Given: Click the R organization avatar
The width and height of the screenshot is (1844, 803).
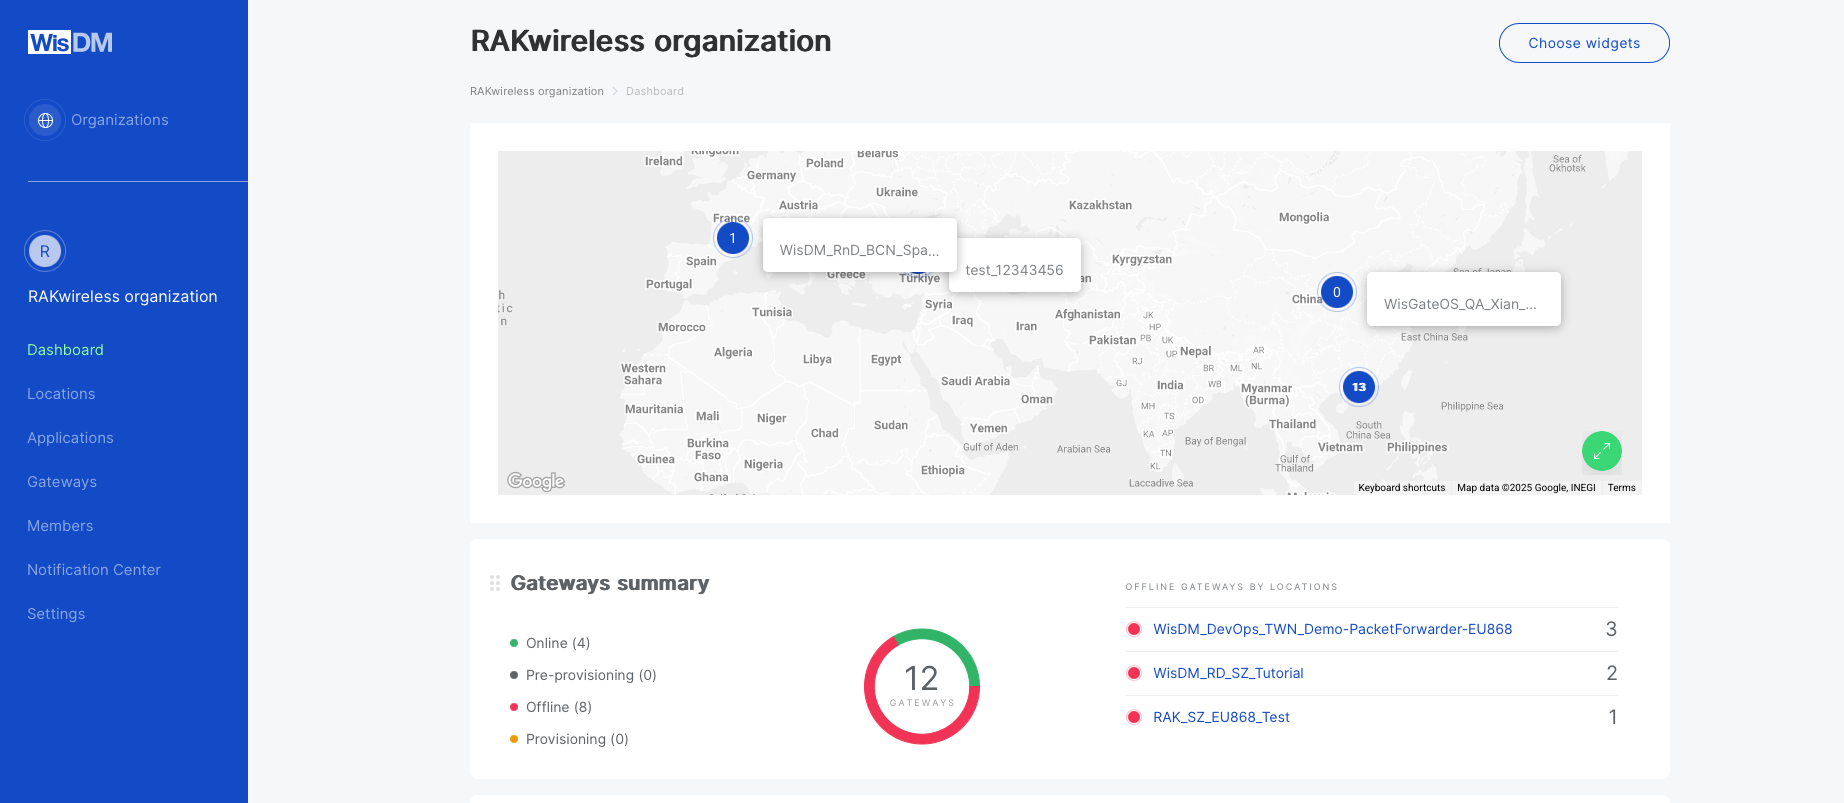Looking at the screenshot, I should click(x=45, y=252).
